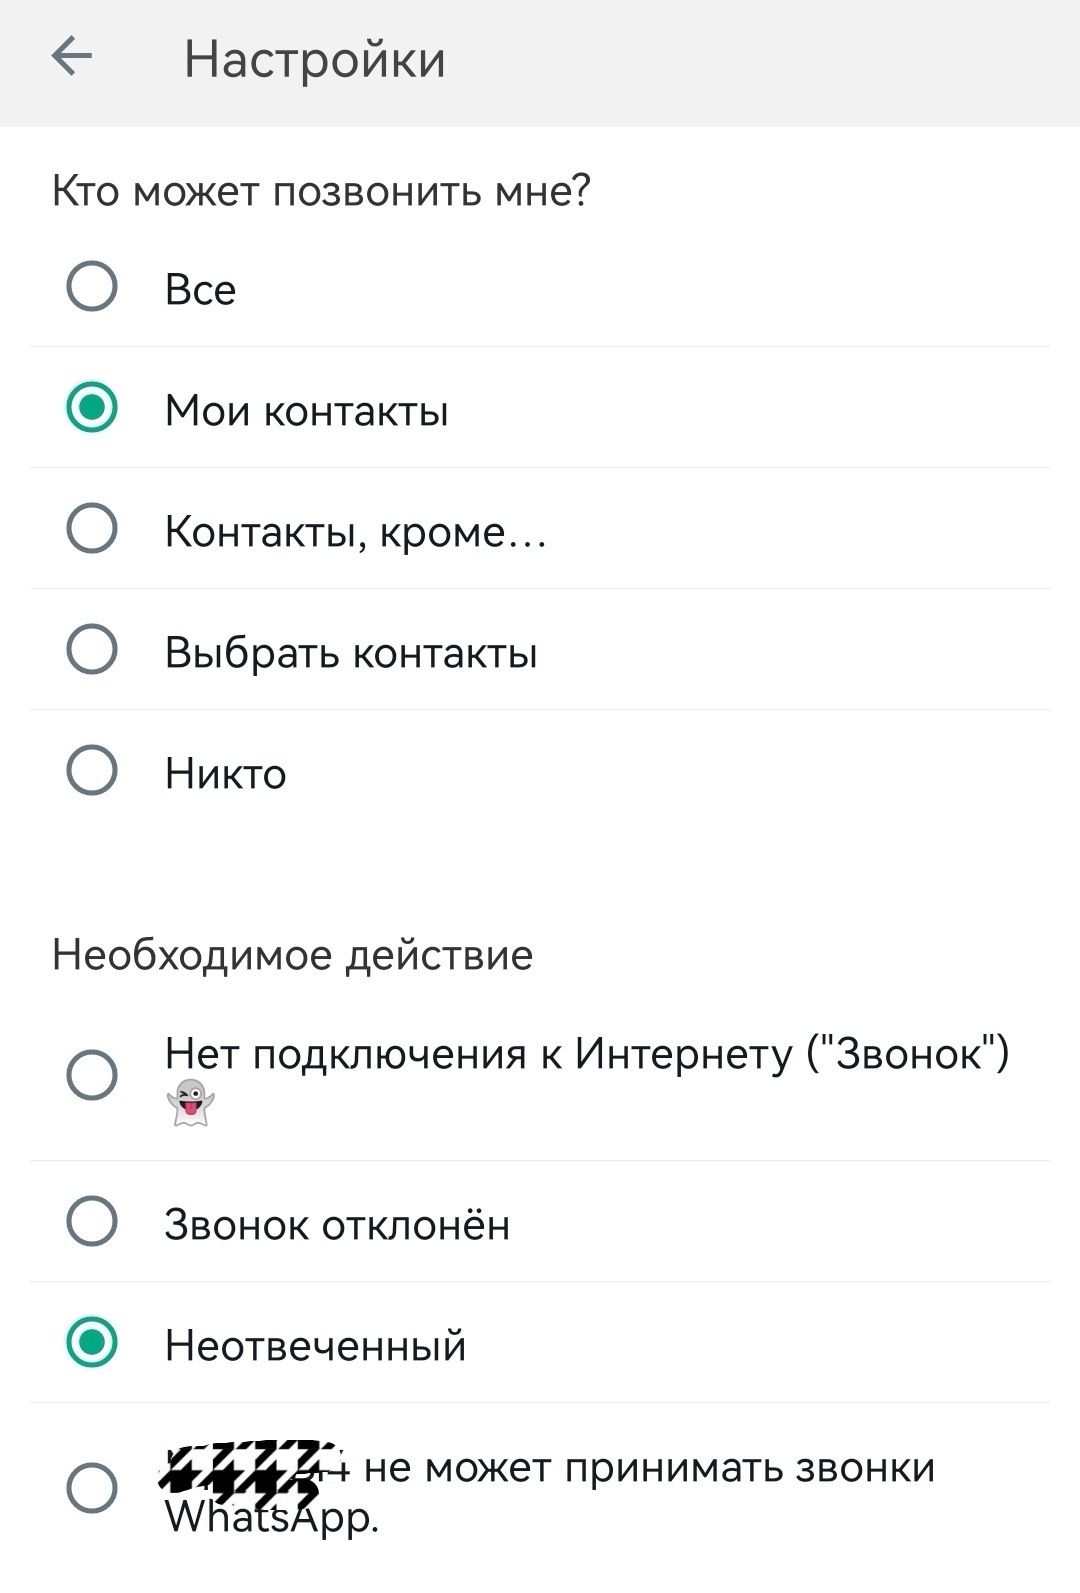Screen dimensions: 1080x1593
Task: Click the 'Кто может позвонить мне?' heading
Action: 322,190
